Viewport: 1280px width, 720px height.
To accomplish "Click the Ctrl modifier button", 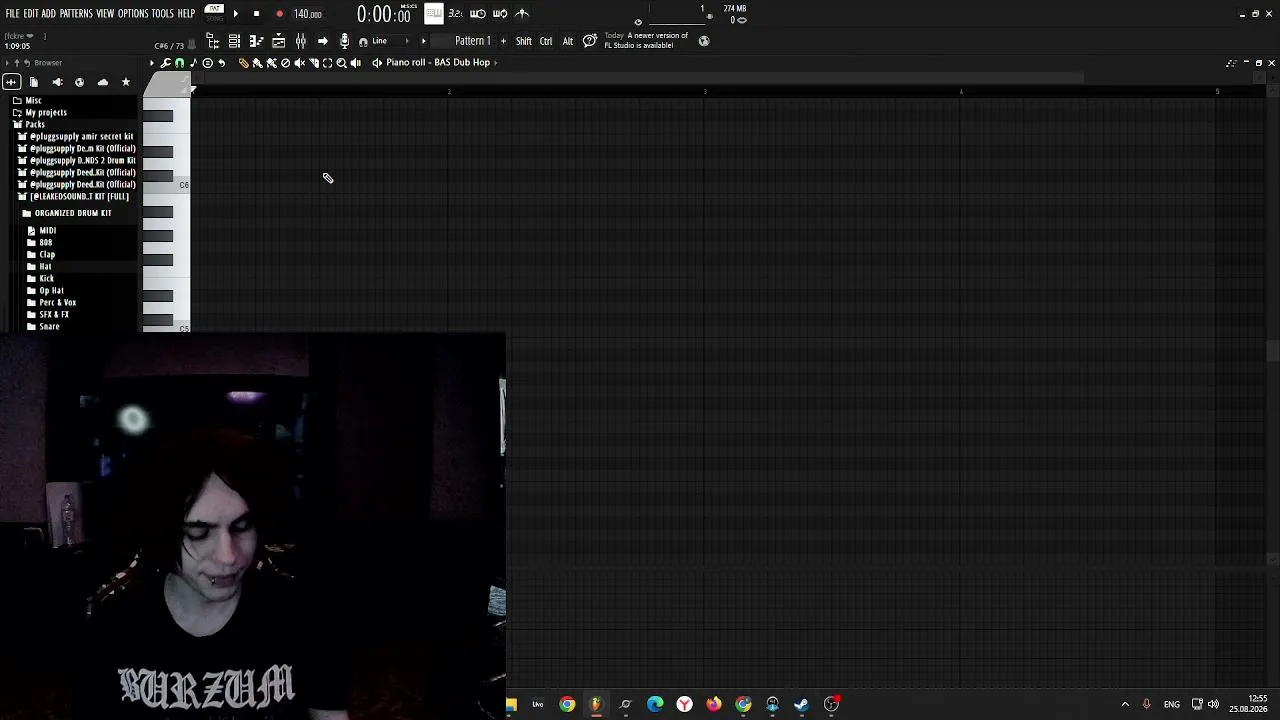I will pyautogui.click(x=546, y=41).
